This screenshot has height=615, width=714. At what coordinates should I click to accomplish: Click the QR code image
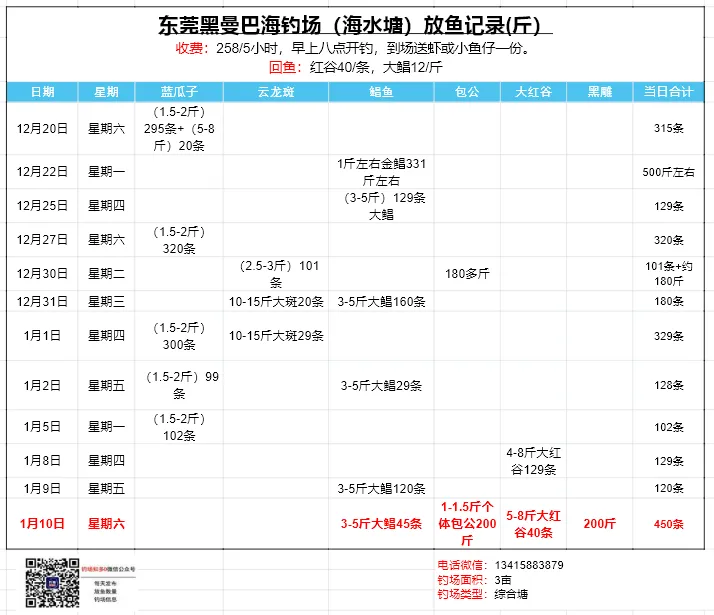point(52,583)
